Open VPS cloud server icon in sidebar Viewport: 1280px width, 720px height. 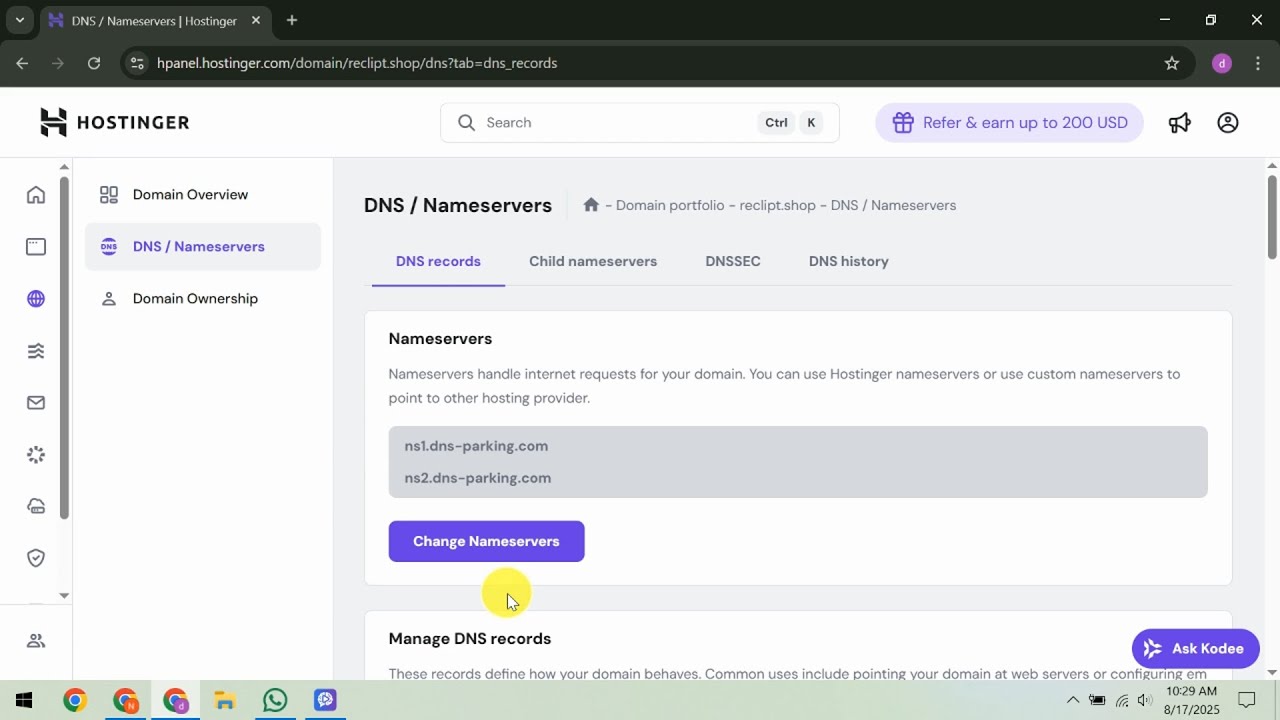(x=36, y=506)
